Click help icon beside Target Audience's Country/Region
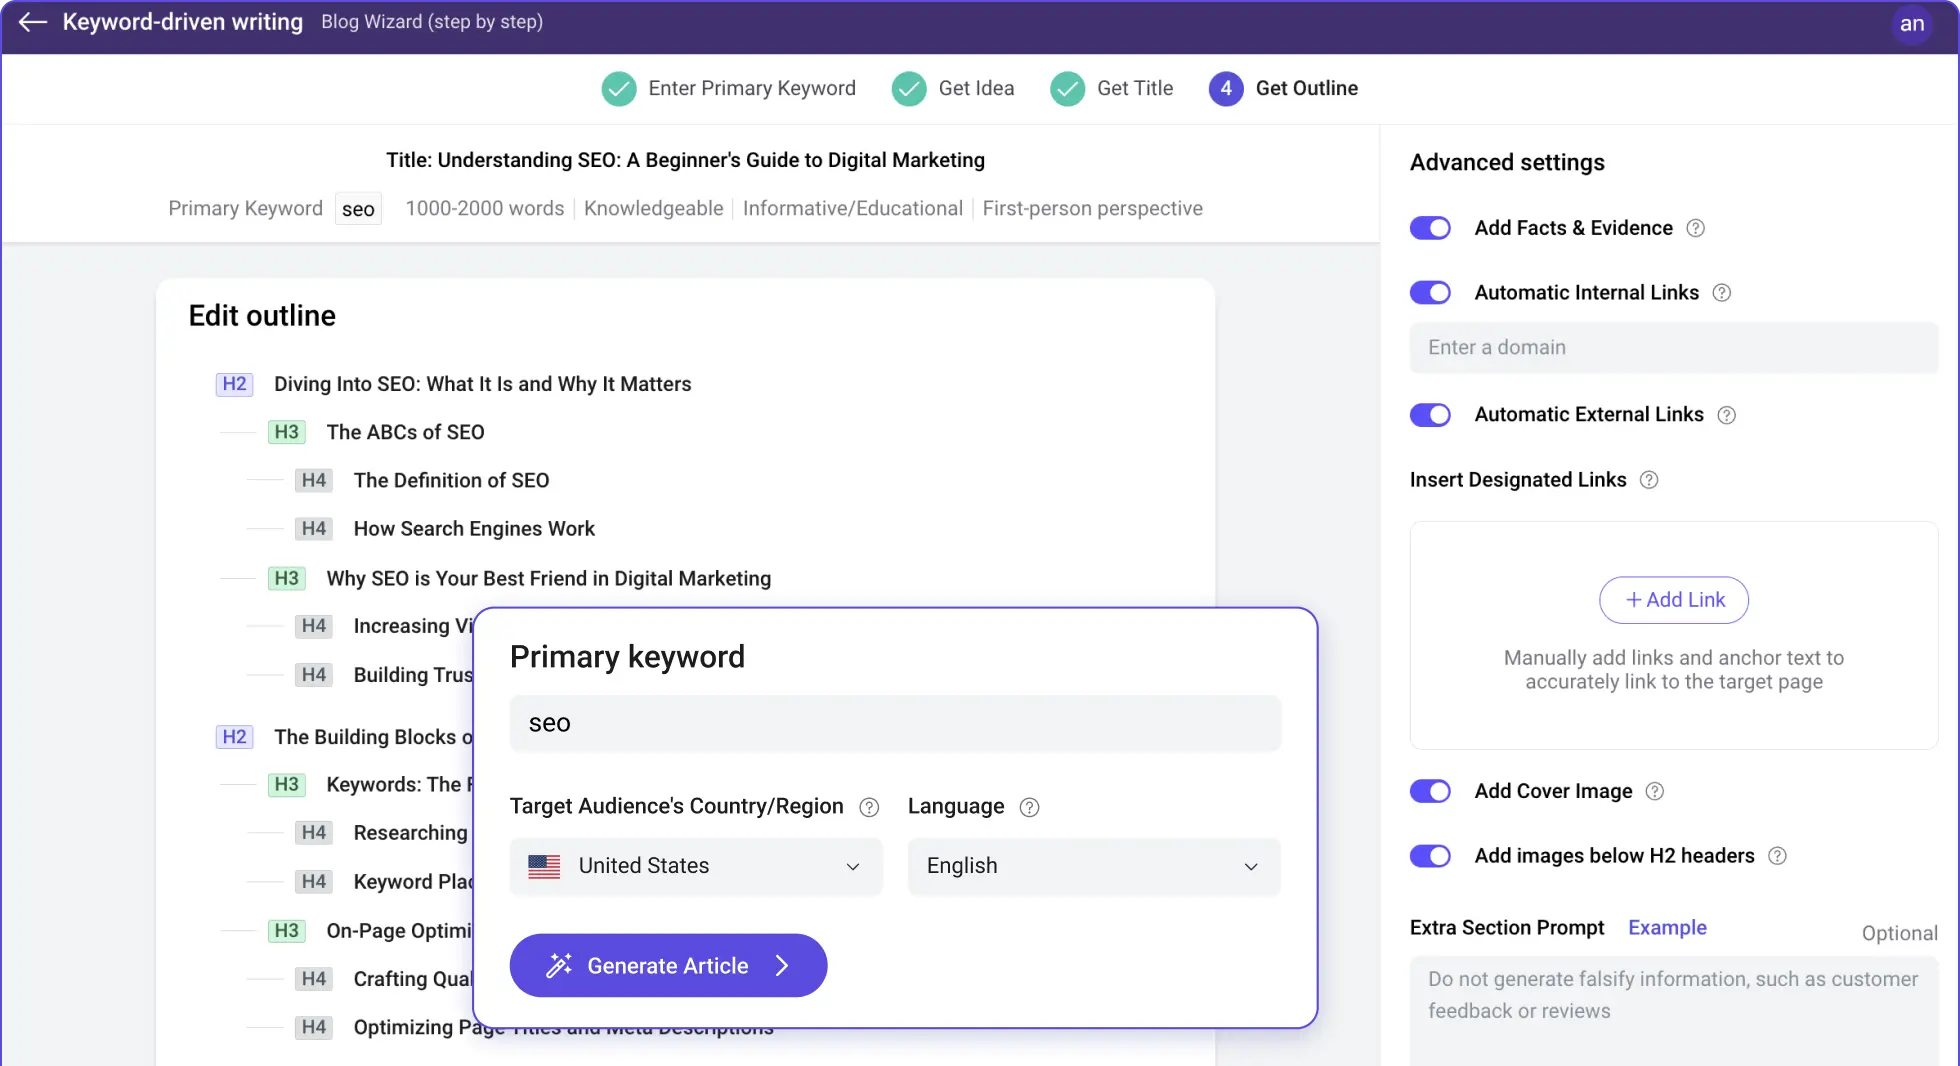This screenshot has width=1960, height=1066. point(869,807)
